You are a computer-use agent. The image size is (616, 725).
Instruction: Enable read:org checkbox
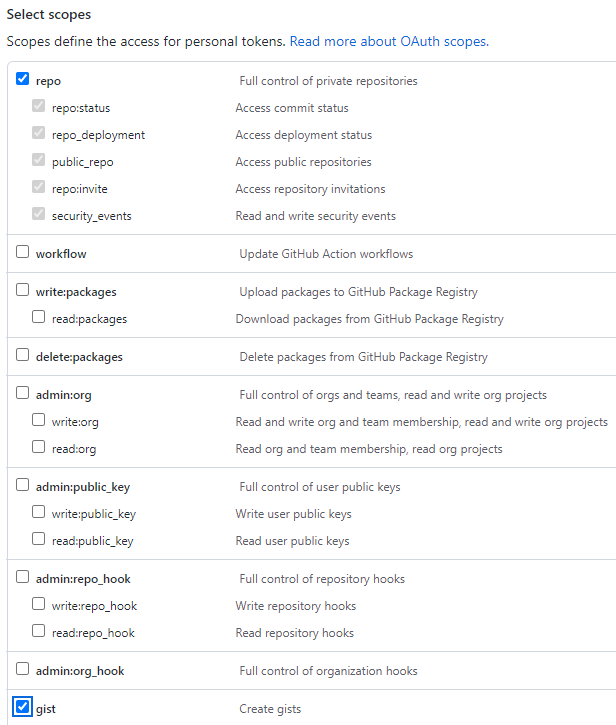tap(38, 447)
